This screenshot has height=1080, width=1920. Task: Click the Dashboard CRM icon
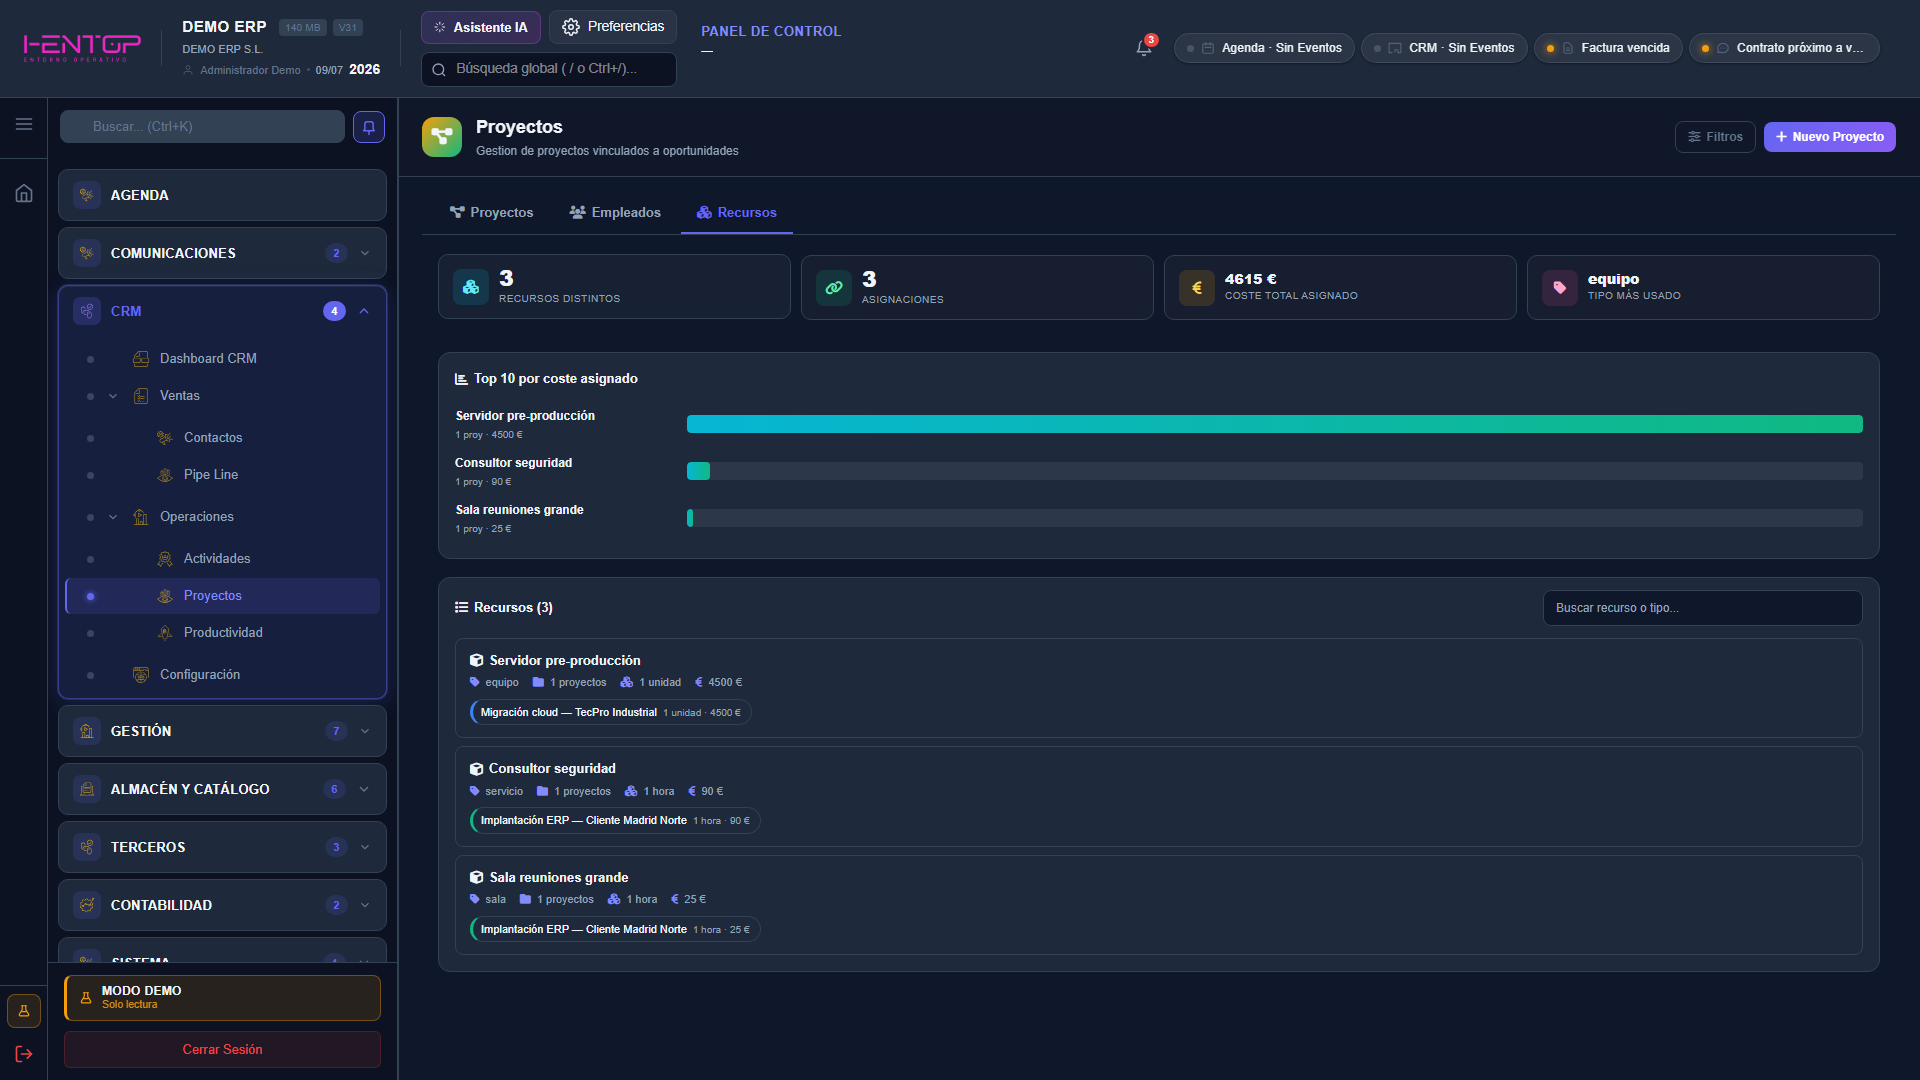tap(141, 358)
